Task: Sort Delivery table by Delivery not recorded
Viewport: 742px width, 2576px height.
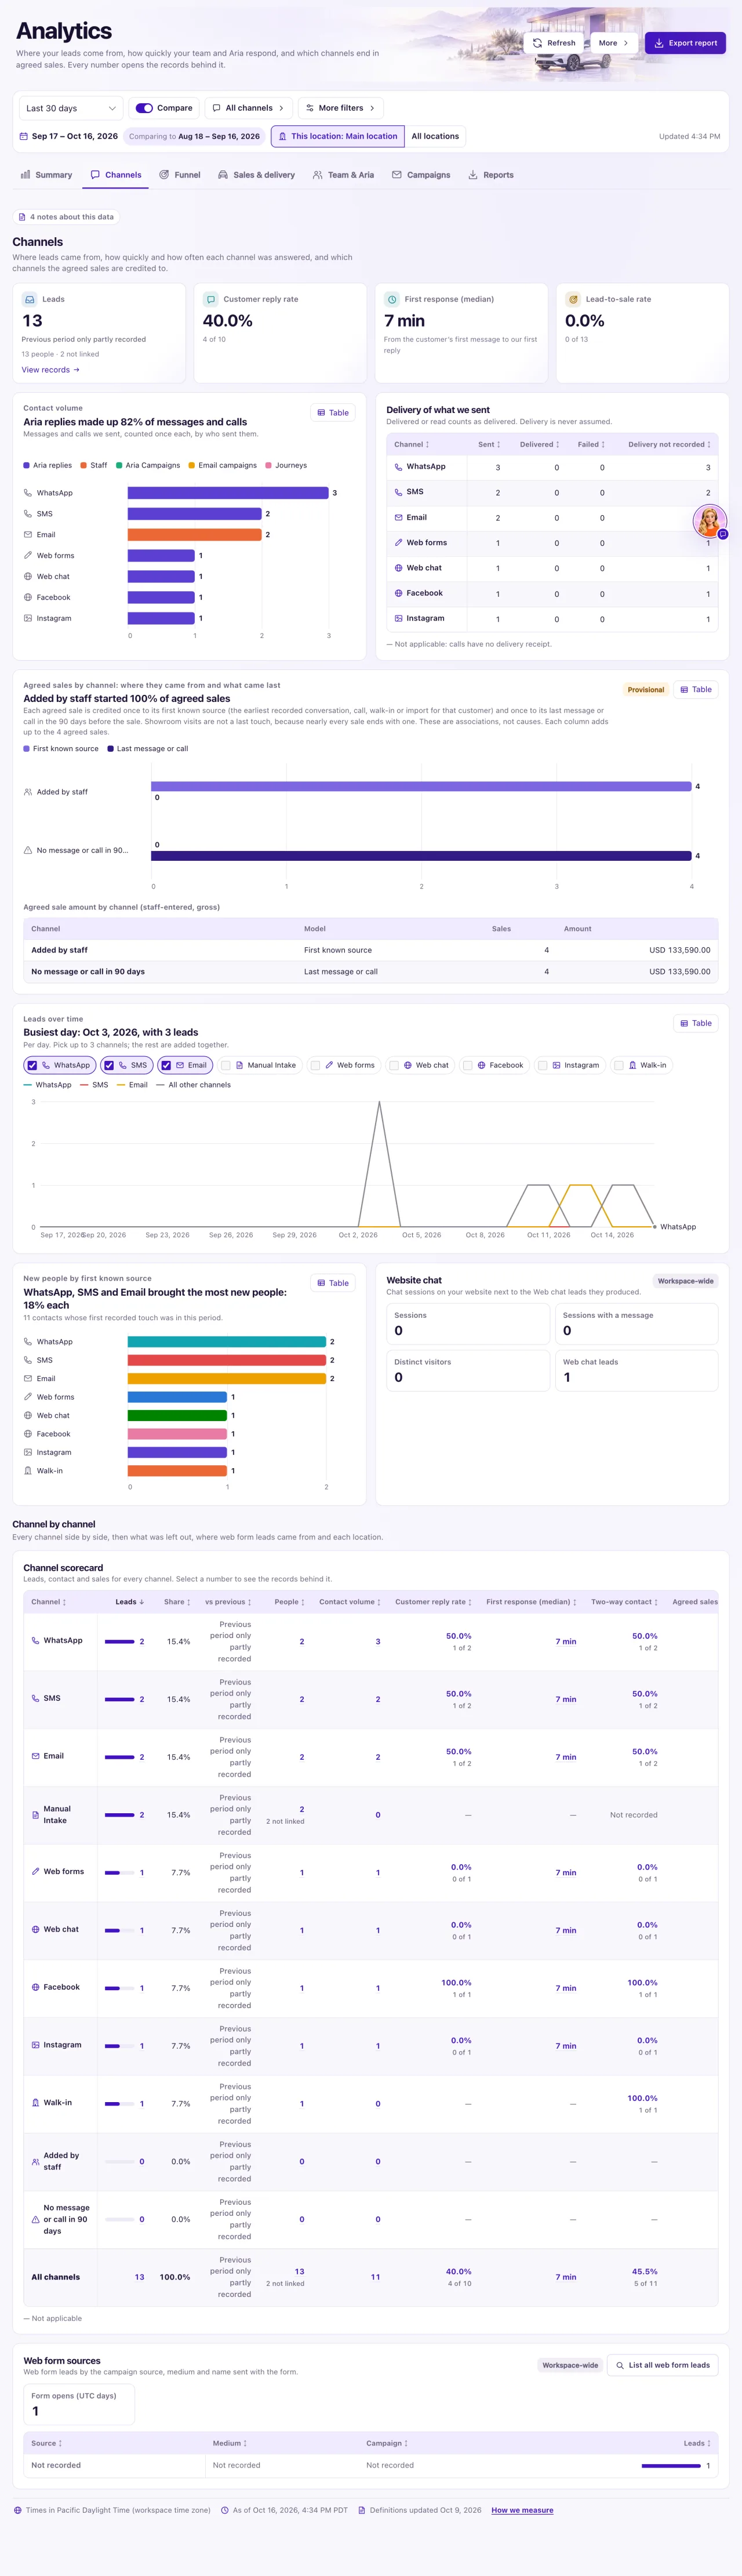Action: [669, 444]
